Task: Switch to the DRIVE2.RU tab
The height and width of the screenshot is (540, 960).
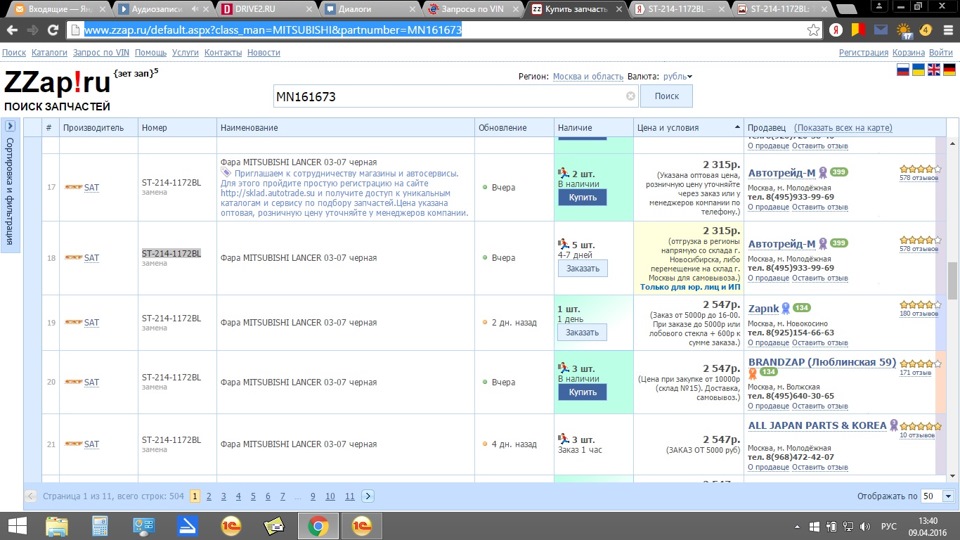Action: (x=265, y=9)
